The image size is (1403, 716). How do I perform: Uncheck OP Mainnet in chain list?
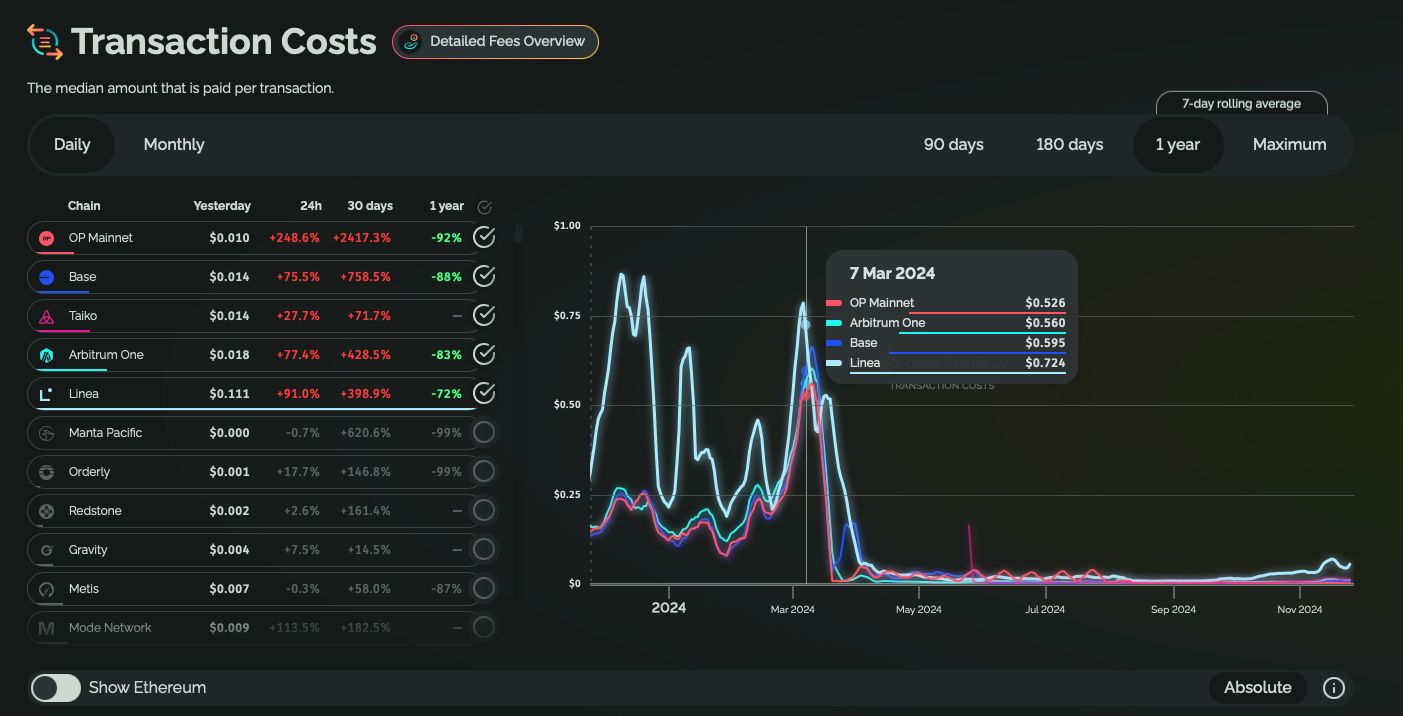tap(484, 237)
